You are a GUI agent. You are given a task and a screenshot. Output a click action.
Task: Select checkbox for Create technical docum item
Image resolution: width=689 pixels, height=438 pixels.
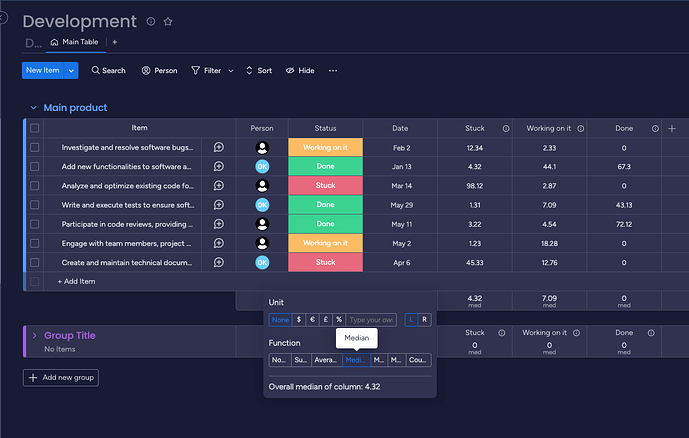click(x=35, y=262)
